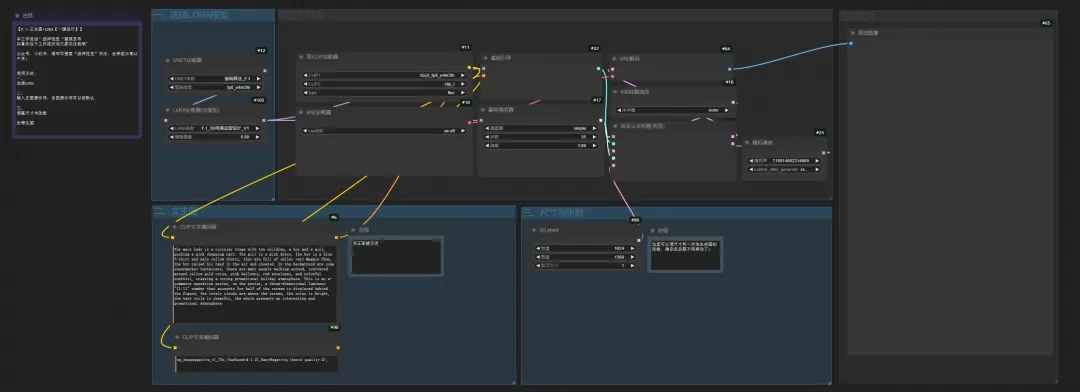Decrease the height value 1368 in 空Latent
The image size is (1080, 392).
click(539, 257)
